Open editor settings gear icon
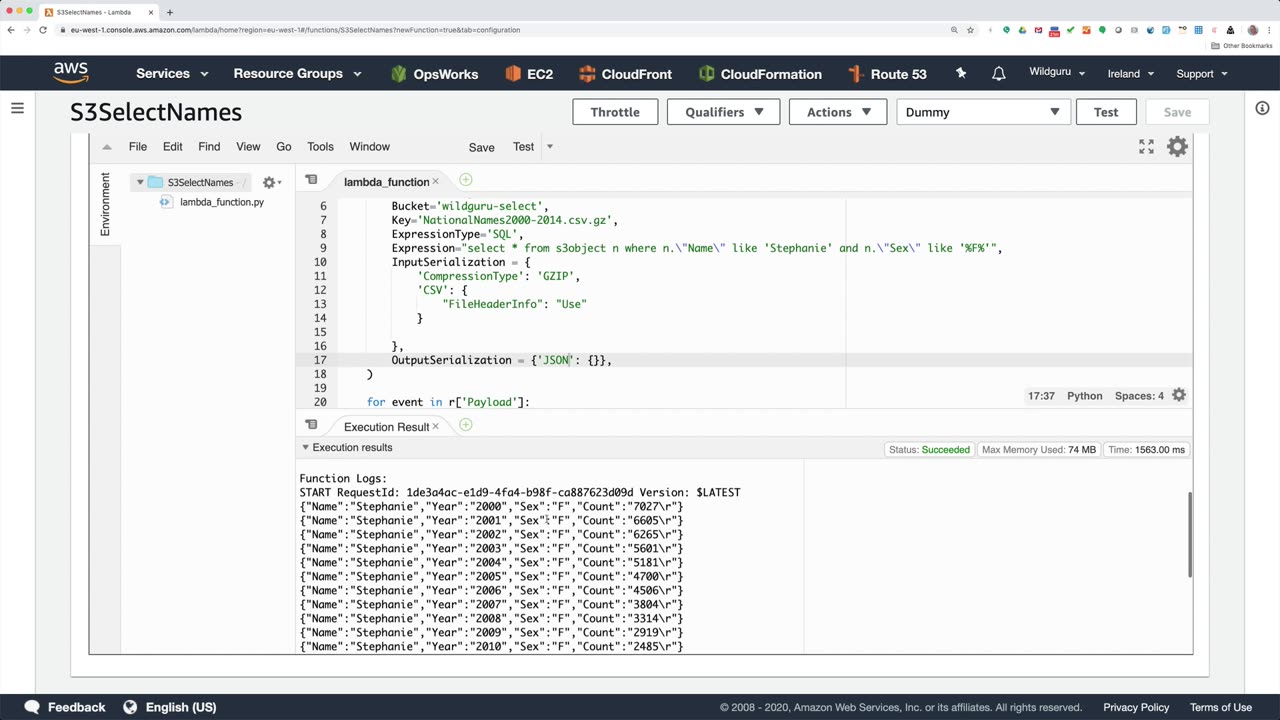1280x720 pixels. 1177,147
